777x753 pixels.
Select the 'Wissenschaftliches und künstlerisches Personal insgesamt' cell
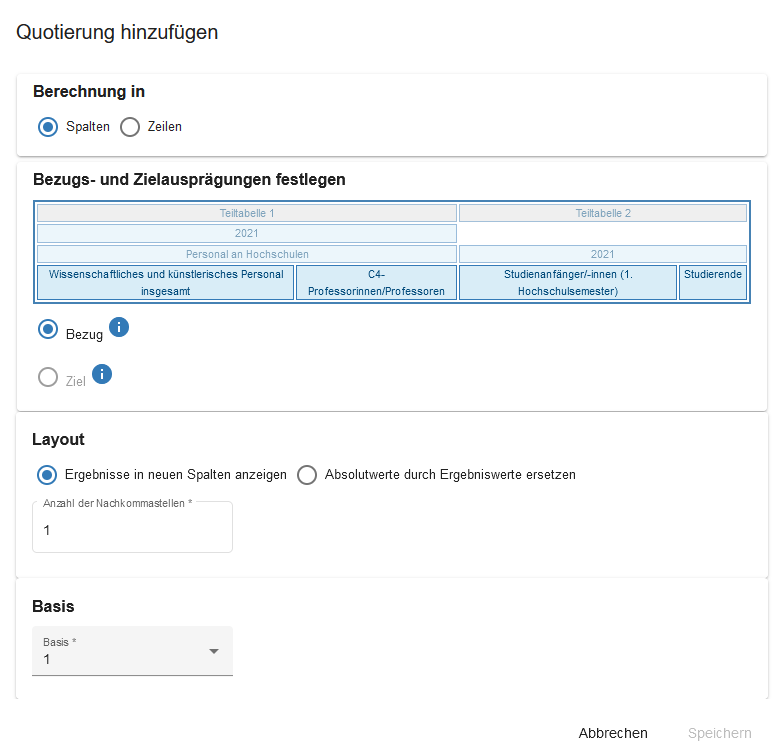coord(166,282)
